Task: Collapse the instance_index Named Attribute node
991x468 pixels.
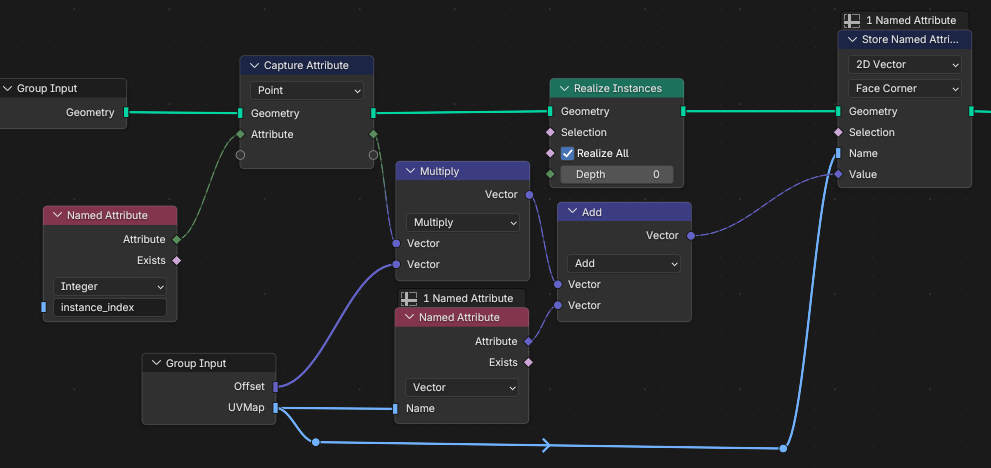Action: pyautogui.click(x=58, y=216)
